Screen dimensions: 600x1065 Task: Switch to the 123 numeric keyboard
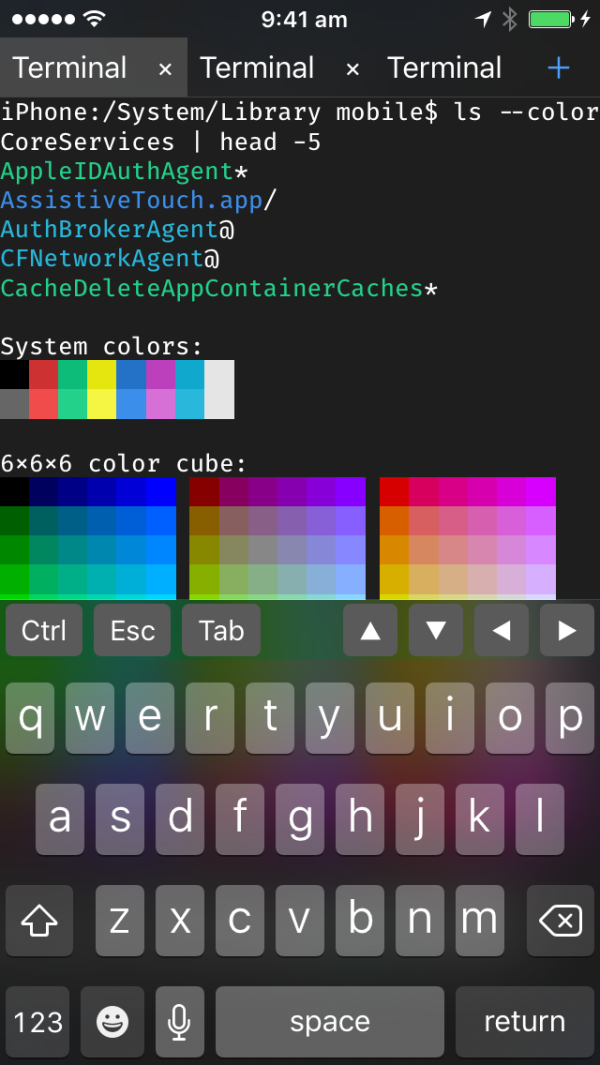(x=38, y=1021)
